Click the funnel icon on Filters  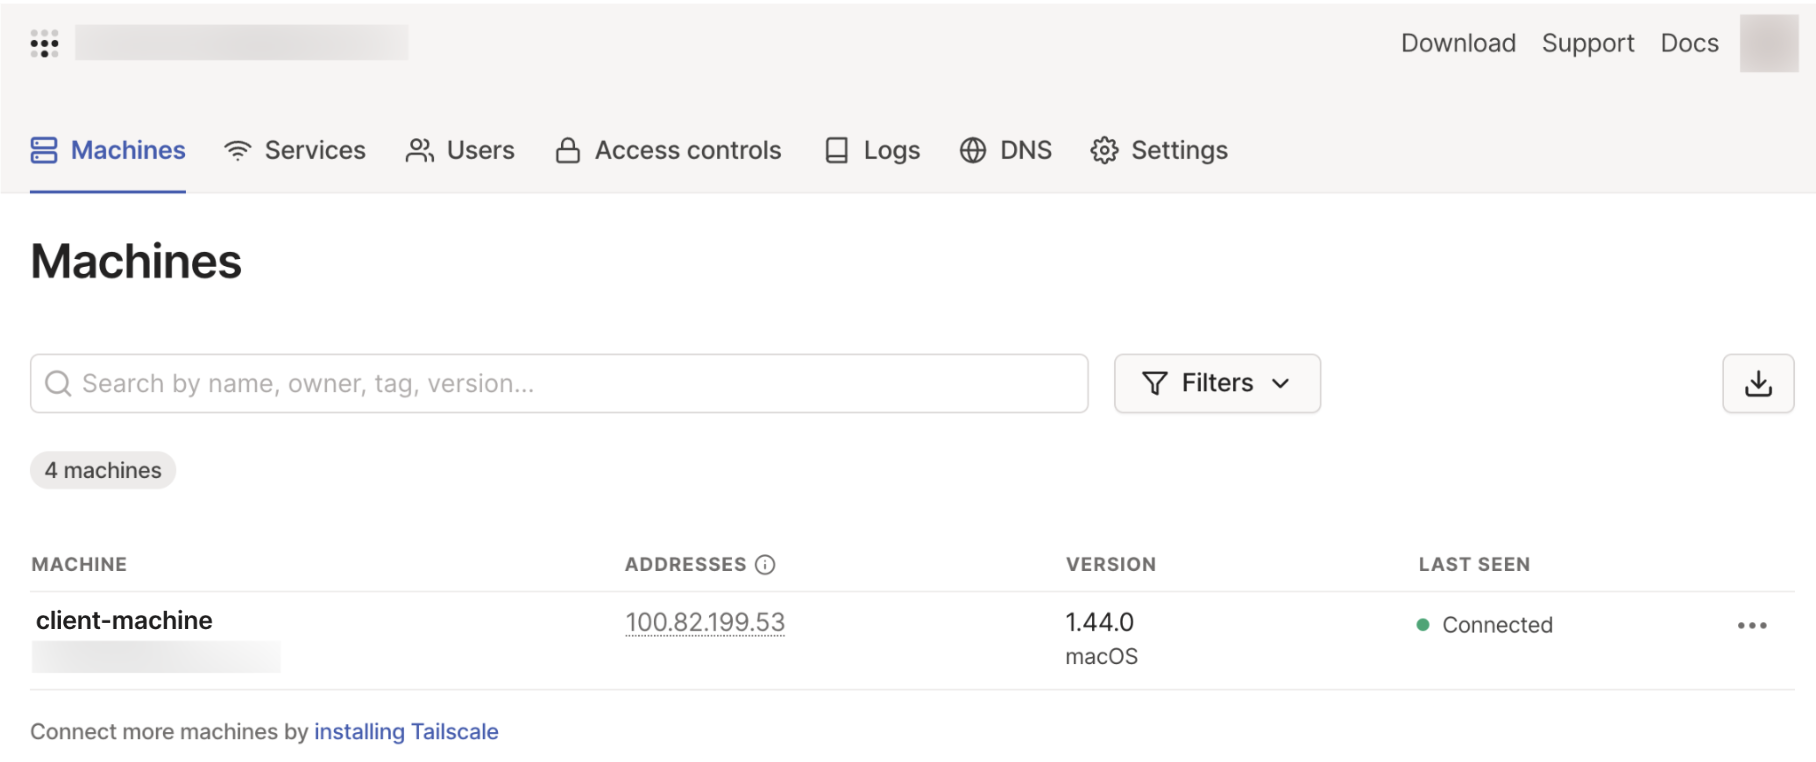pos(1154,384)
